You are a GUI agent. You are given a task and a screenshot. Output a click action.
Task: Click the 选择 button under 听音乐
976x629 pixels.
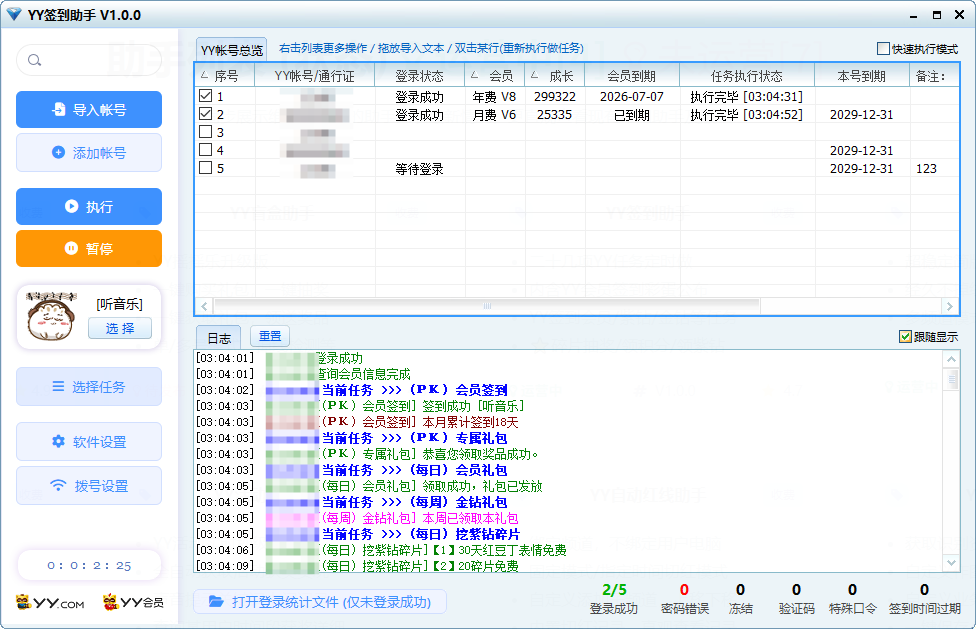point(120,329)
